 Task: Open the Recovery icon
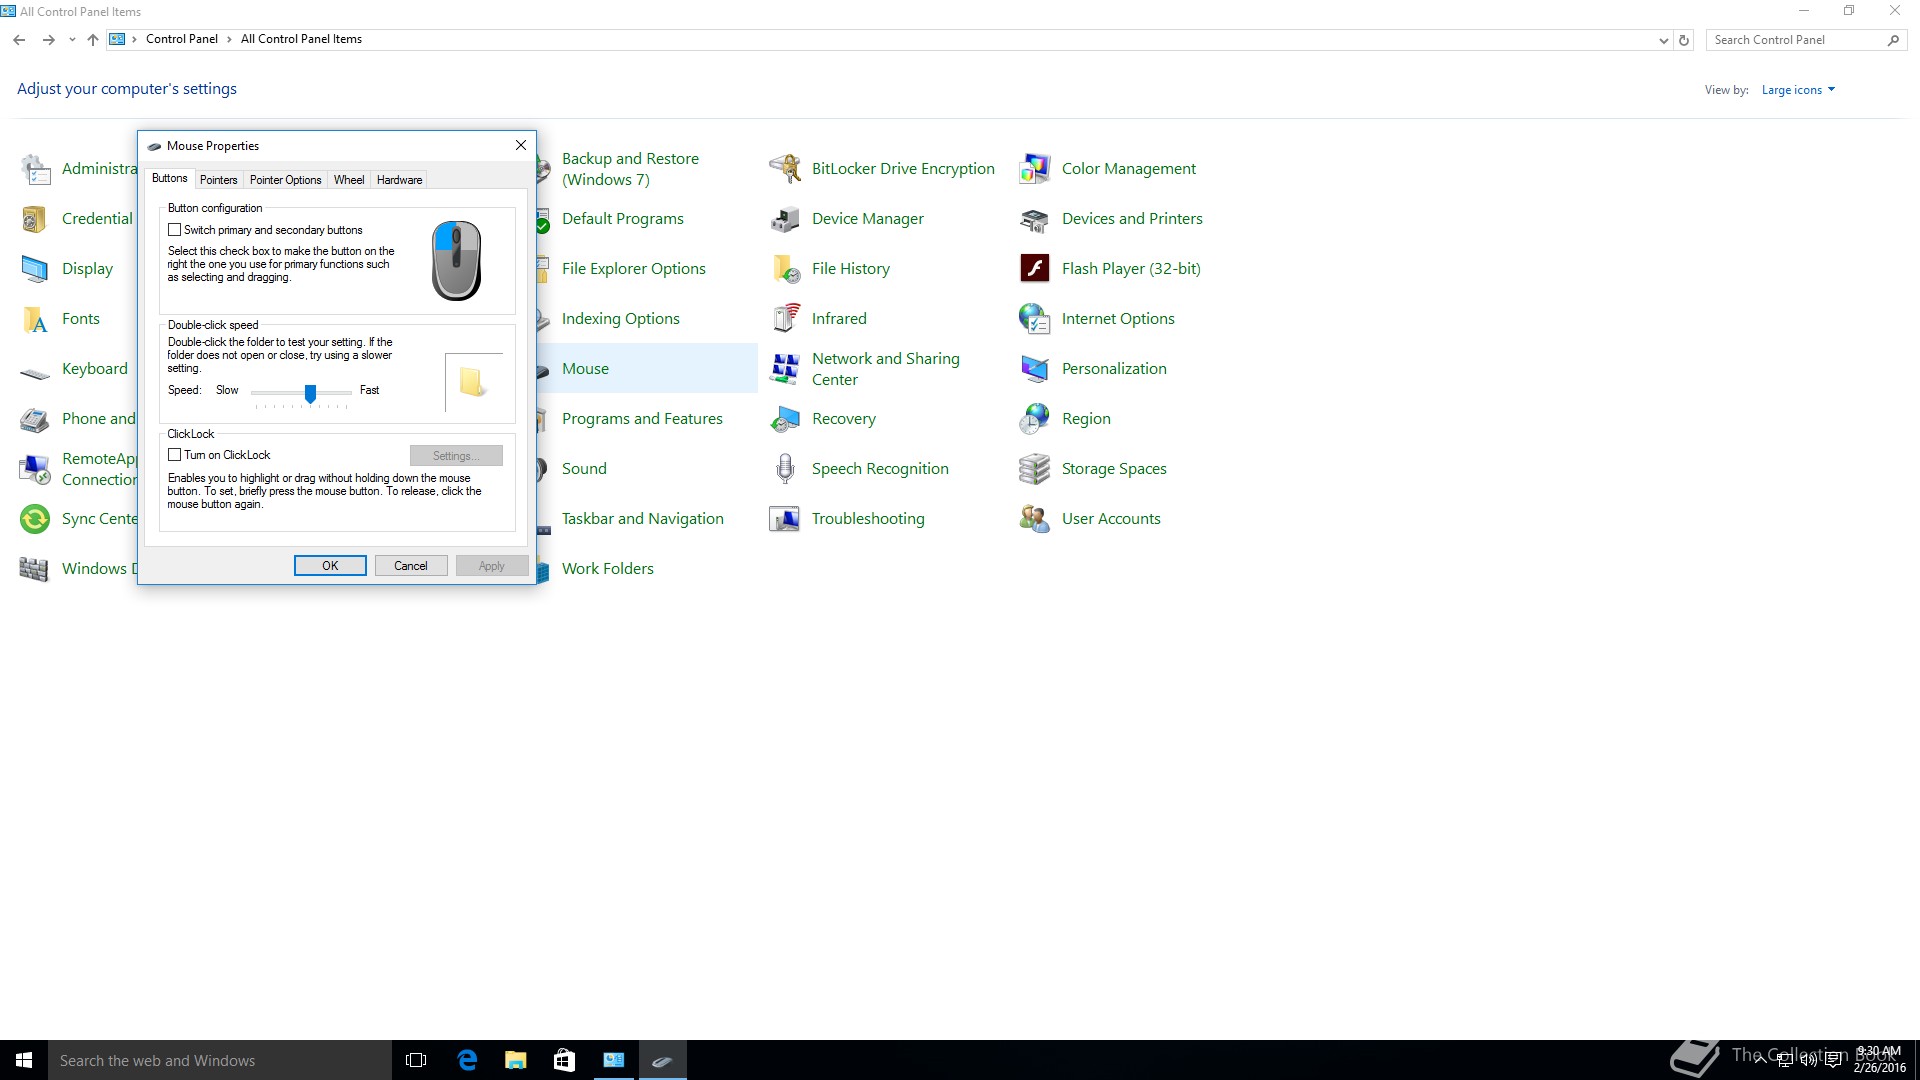point(785,419)
